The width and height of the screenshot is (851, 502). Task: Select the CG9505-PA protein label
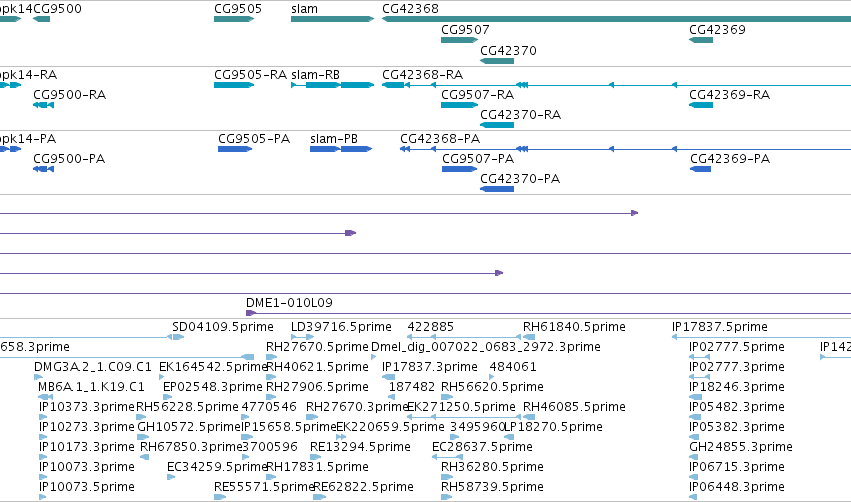pos(254,138)
